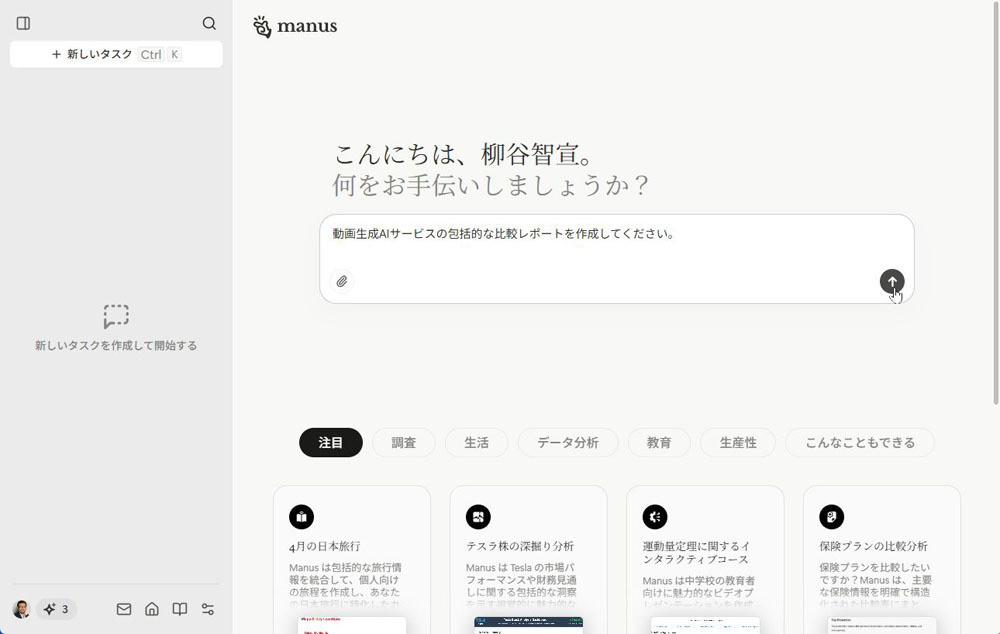The width and height of the screenshot is (1000, 634).
Task: Select the 生活 tab
Action: coord(476,443)
